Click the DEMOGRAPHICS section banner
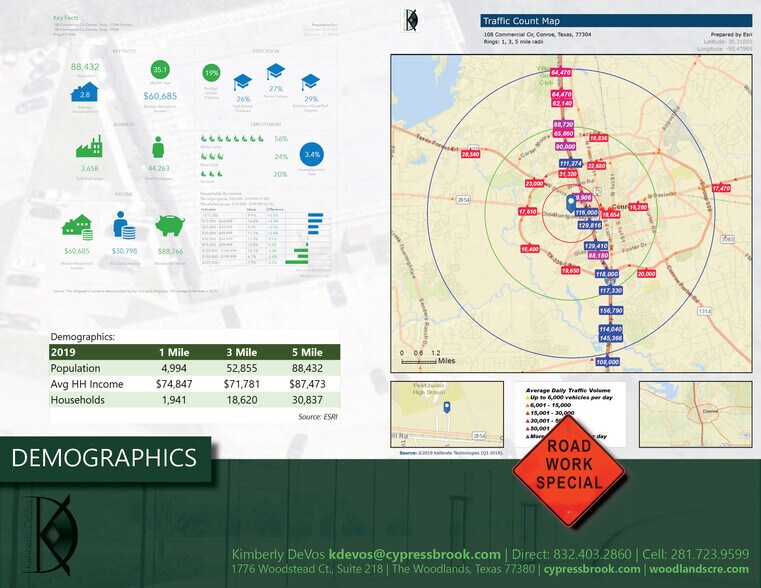 pos(104,458)
